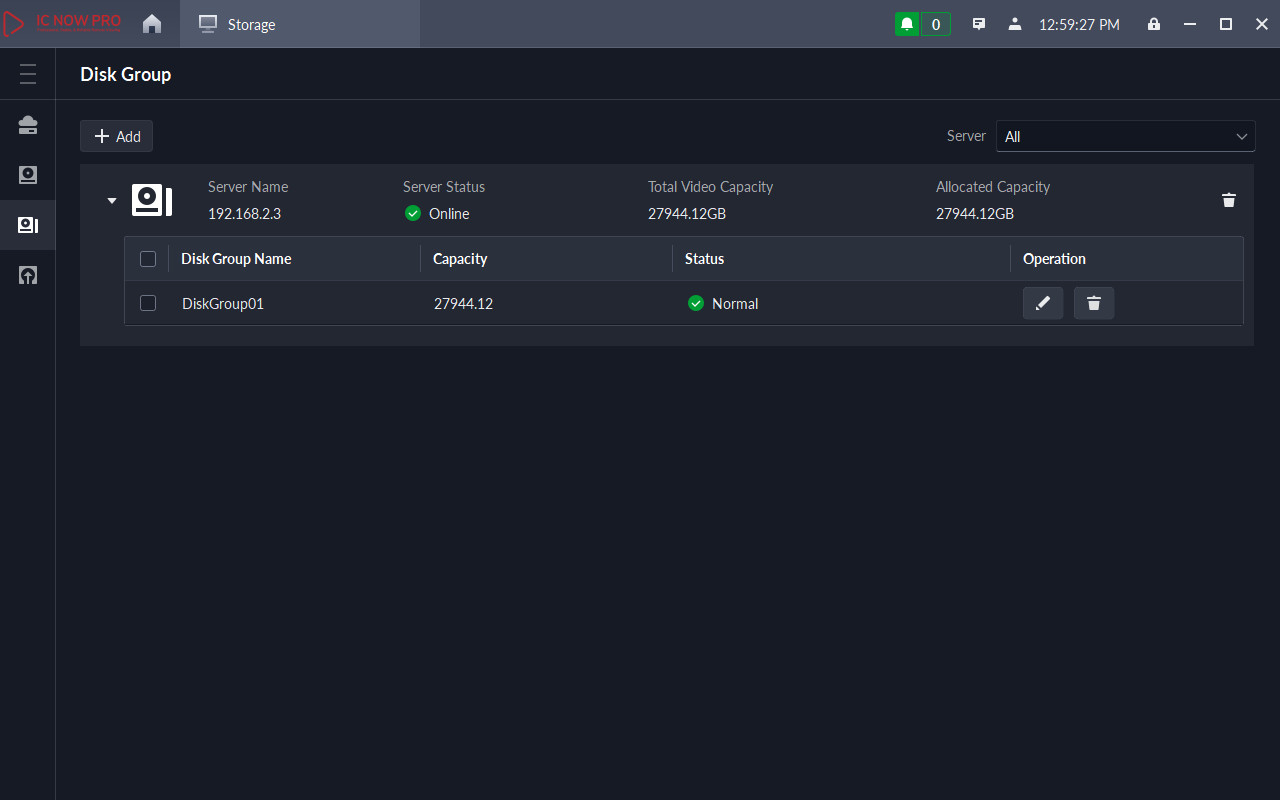This screenshot has height=800, width=1280.
Task: Click the Disk Group Name column header
Action: click(236, 259)
